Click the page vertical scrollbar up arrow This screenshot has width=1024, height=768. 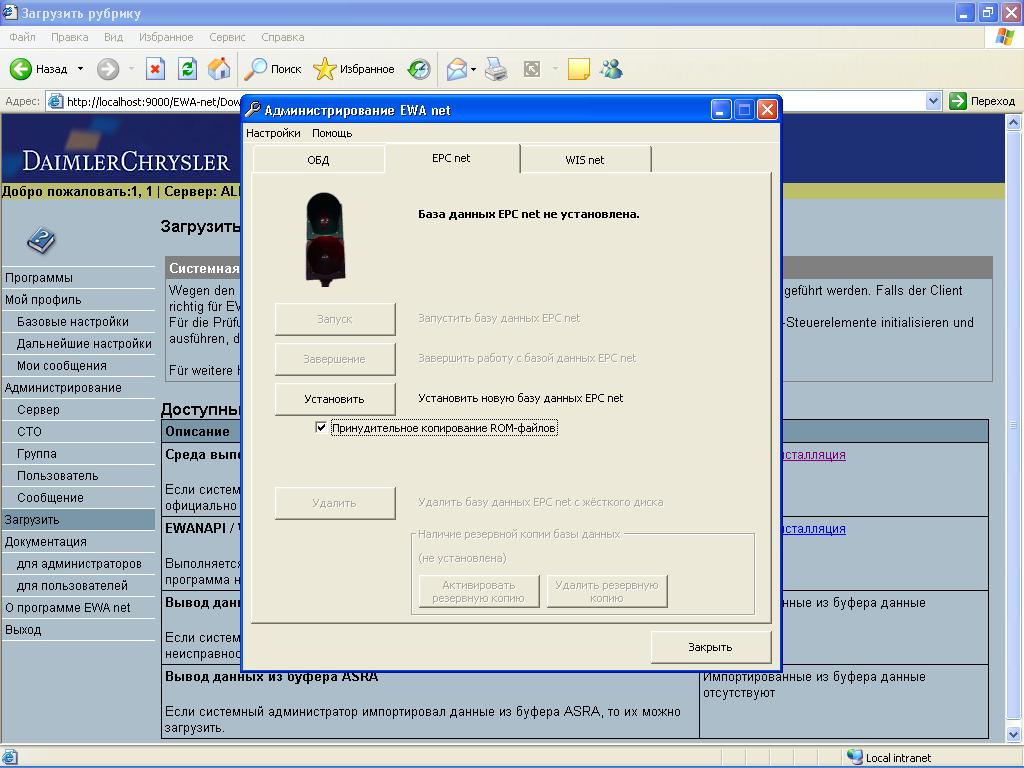point(1014,122)
